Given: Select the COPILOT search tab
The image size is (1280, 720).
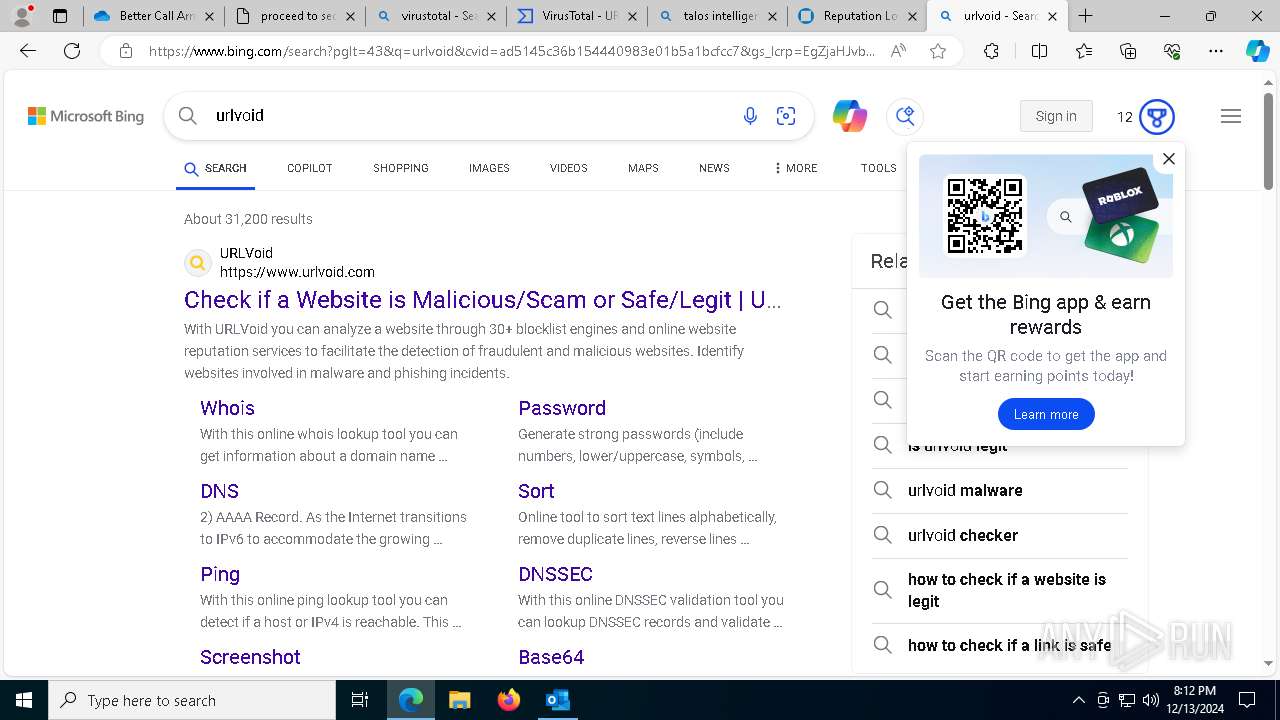Looking at the screenshot, I should pyautogui.click(x=309, y=168).
